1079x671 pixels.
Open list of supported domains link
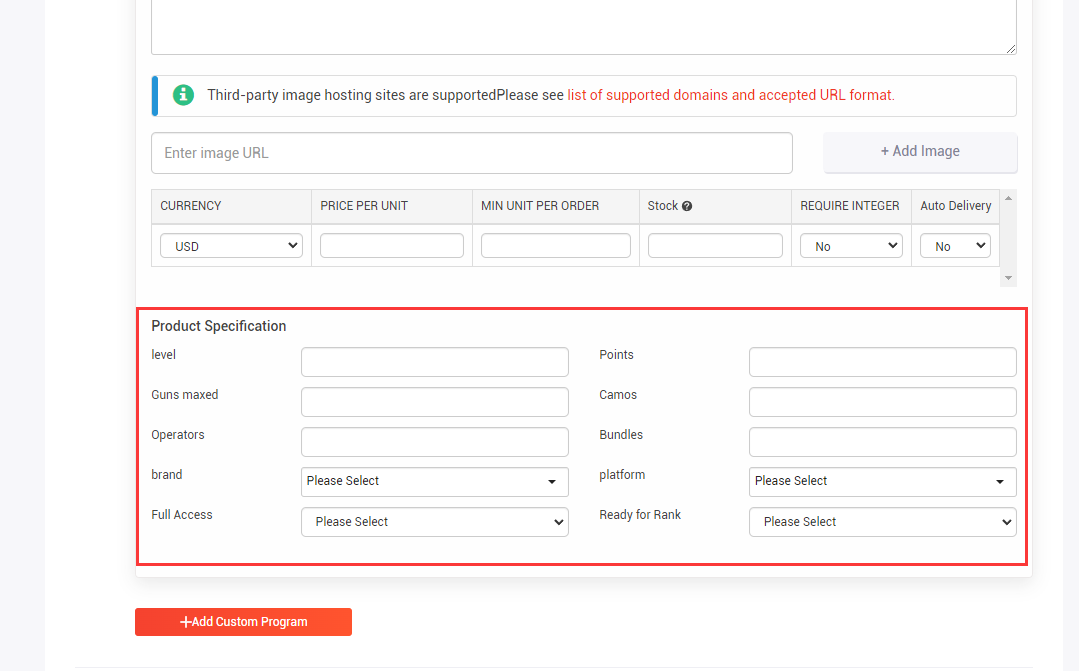click(x=730, y=95)
